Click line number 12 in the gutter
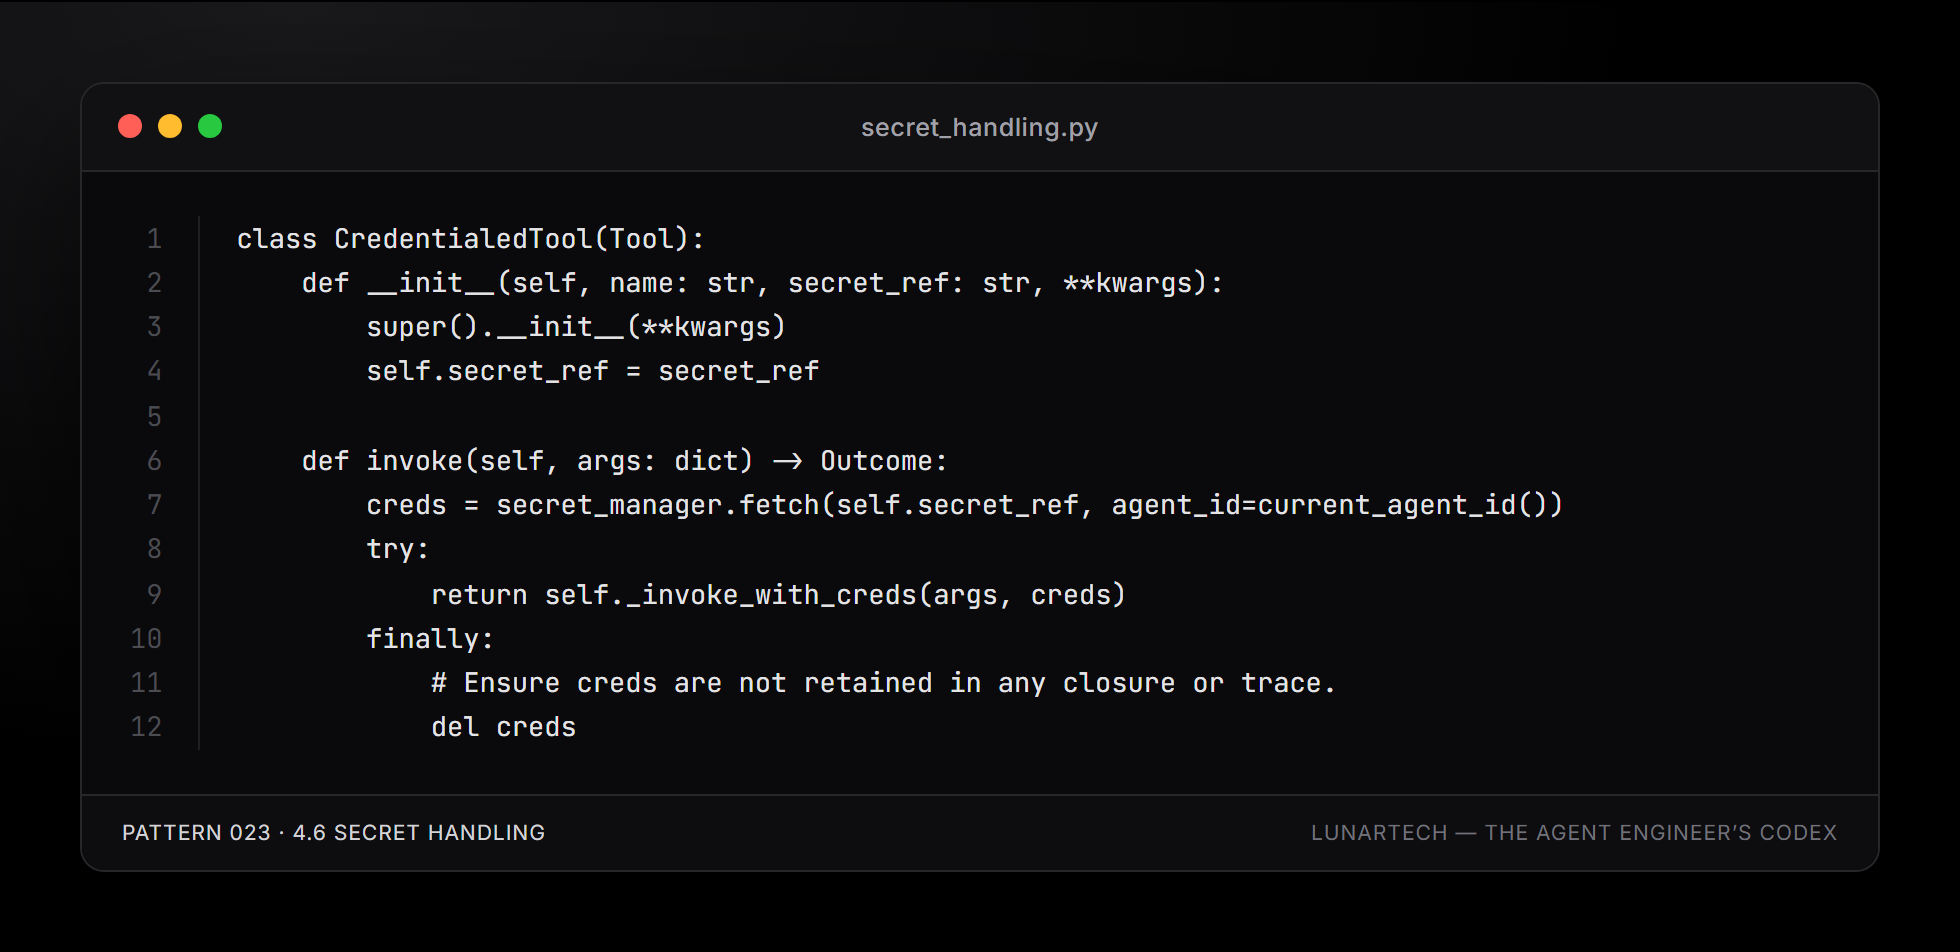 [146, 726]
